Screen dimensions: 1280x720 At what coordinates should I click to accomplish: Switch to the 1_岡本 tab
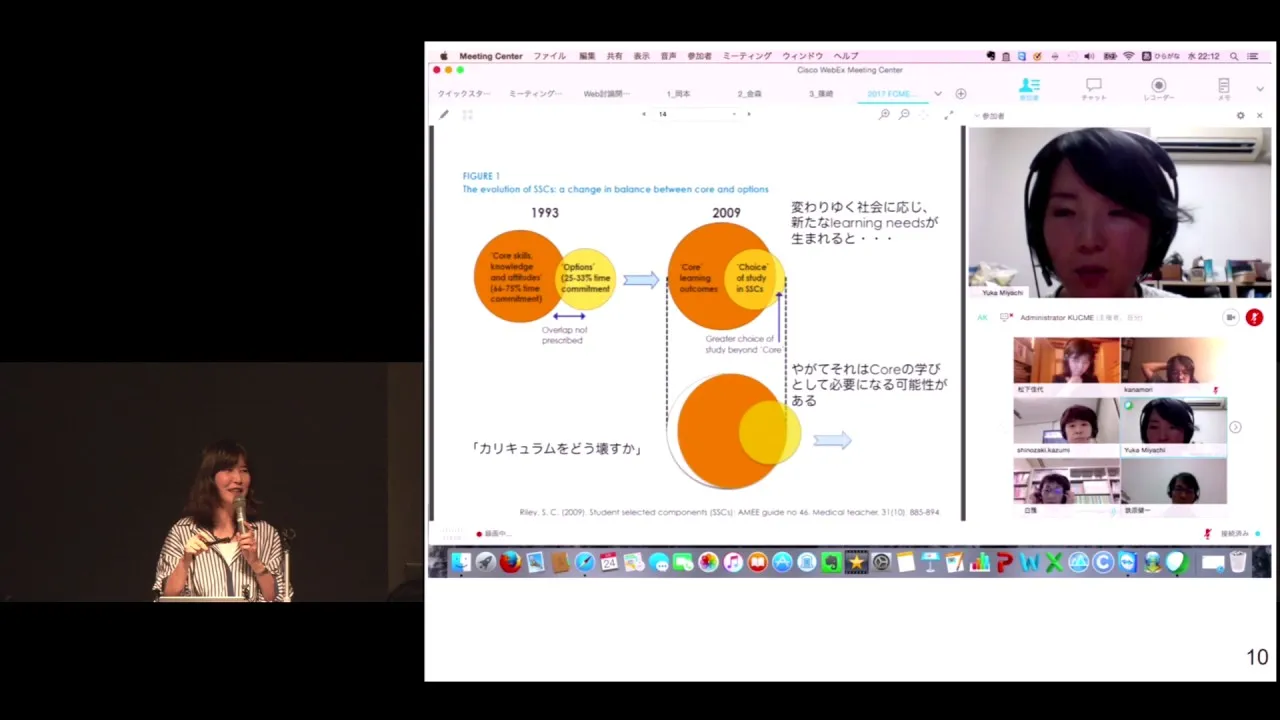(x=679, y=94)
